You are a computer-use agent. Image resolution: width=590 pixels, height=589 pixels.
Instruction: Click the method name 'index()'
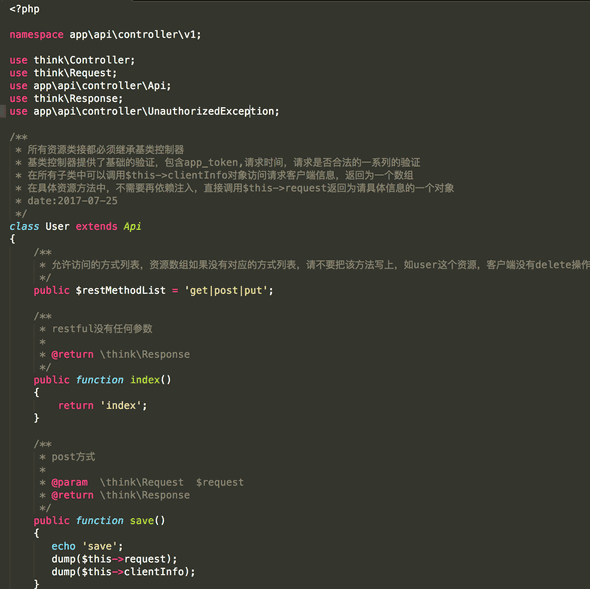pos(151,380)
